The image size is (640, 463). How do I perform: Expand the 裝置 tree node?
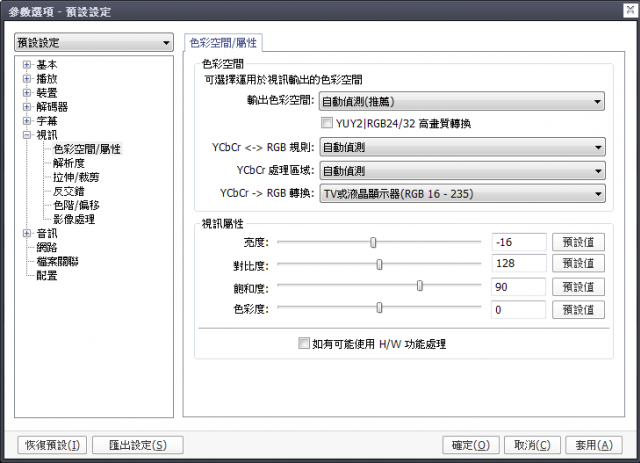tap(27, 93)
